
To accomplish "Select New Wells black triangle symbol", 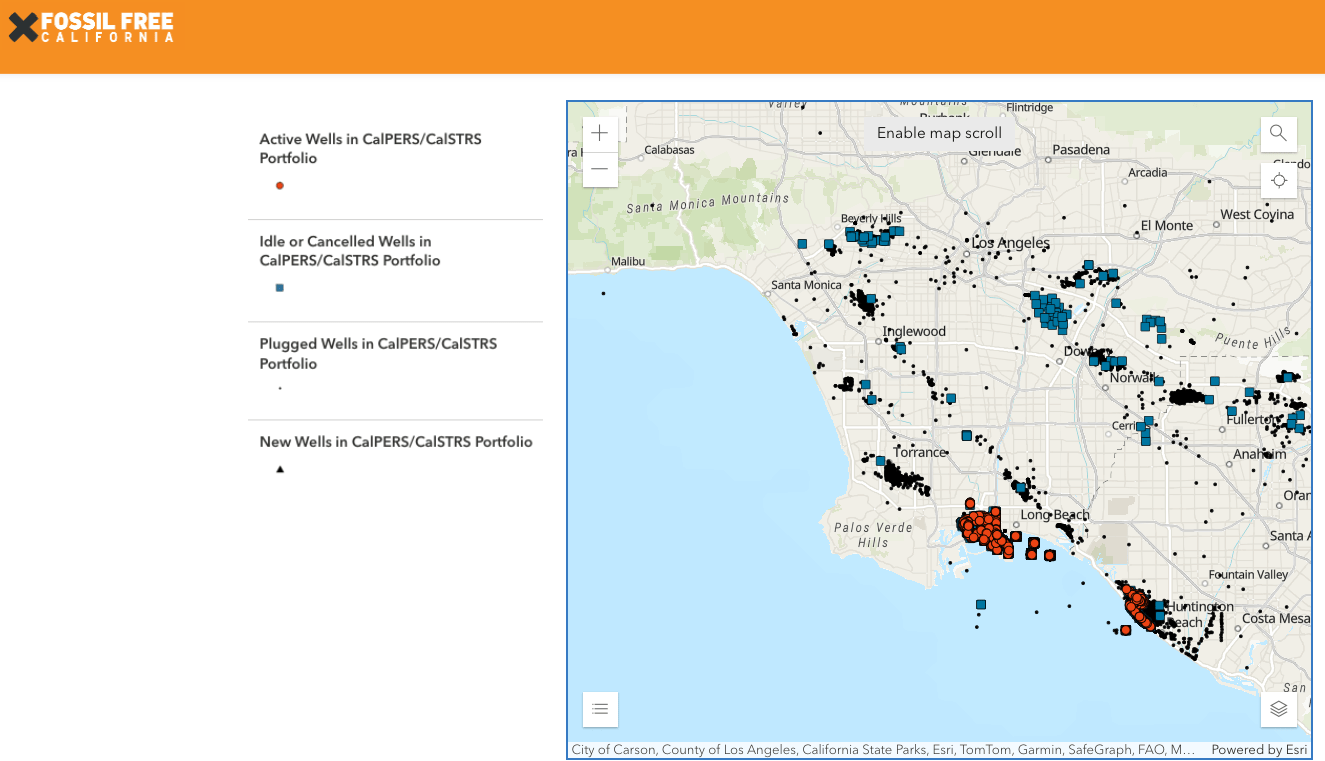I will pos(280,469).
